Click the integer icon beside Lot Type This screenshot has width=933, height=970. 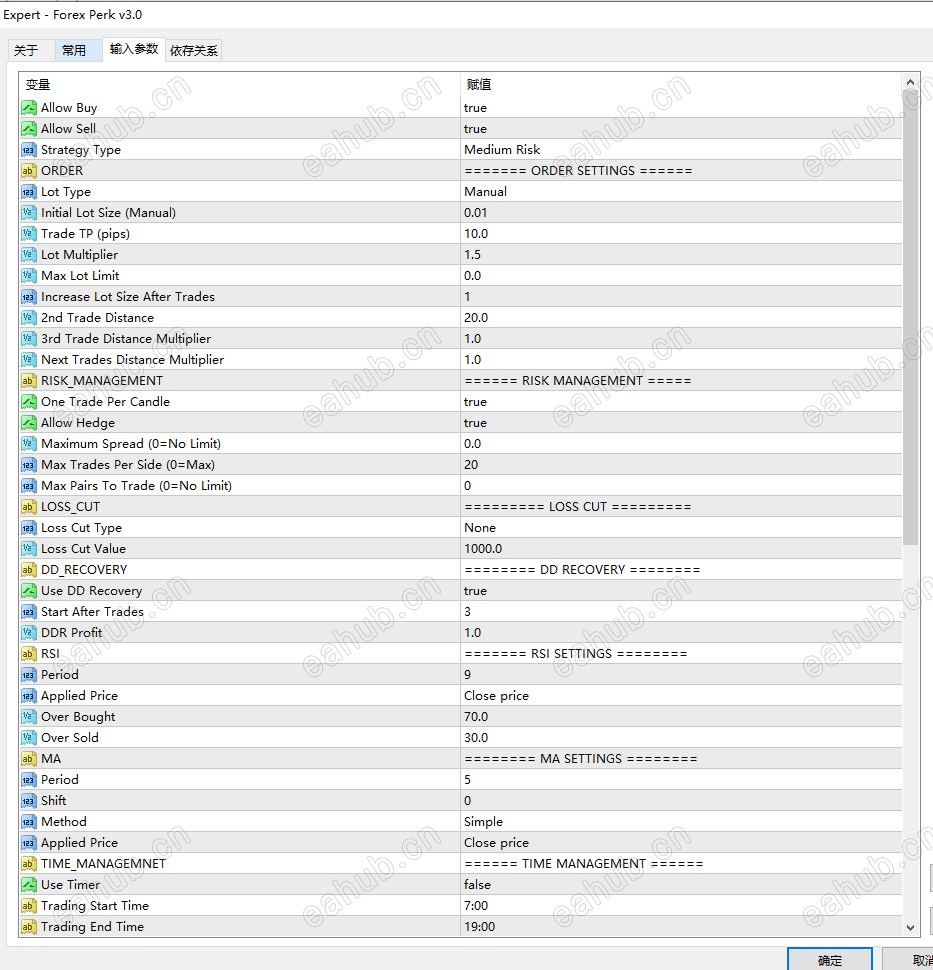pyautogui.click(x=28, y=192)
